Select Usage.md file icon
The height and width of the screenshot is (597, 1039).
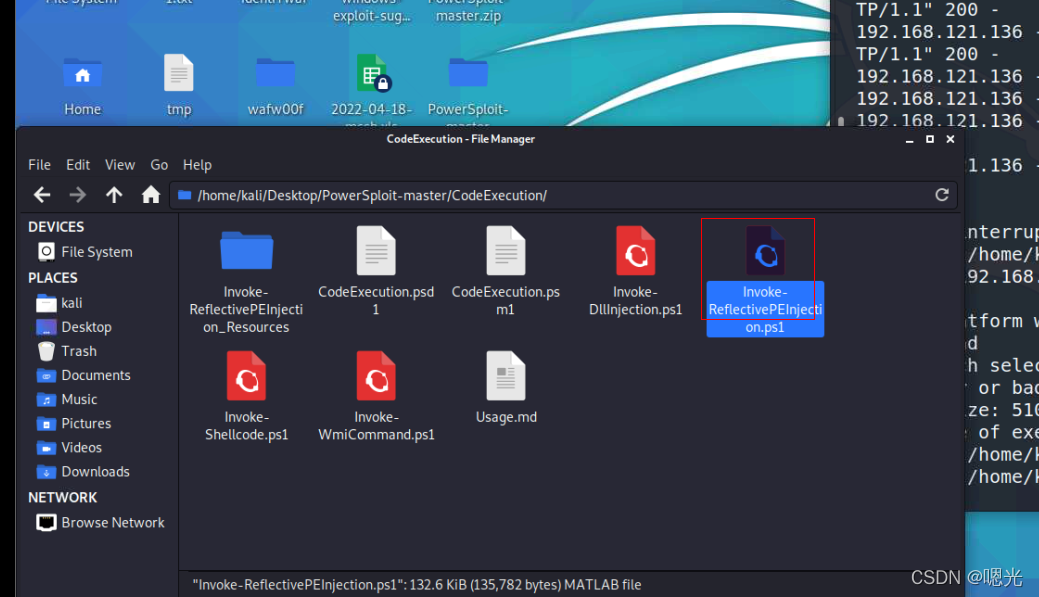pos(506,376)
